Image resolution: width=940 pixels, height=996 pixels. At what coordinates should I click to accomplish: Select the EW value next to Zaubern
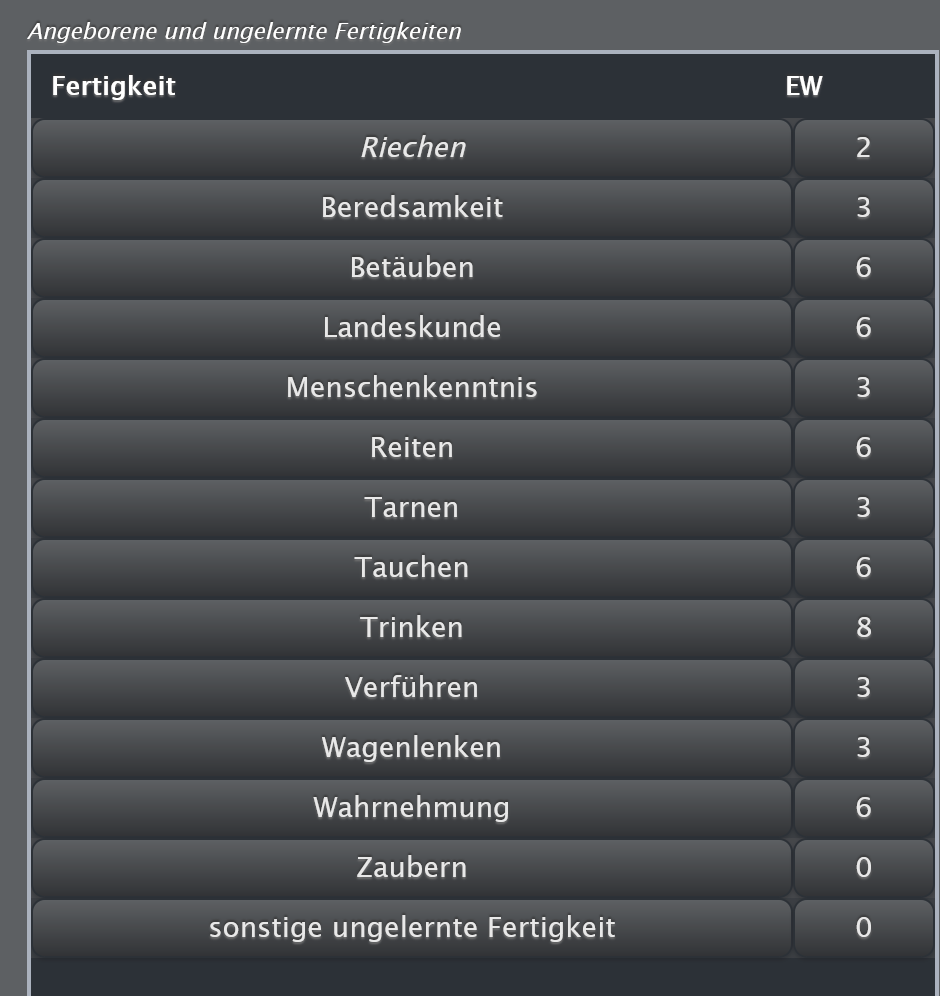[863, 868]
